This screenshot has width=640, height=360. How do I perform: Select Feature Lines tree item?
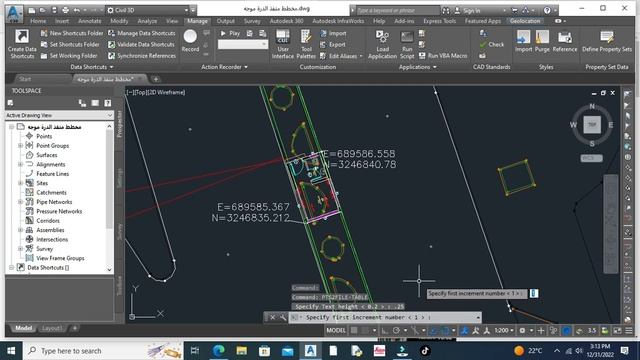click(53, 174)
